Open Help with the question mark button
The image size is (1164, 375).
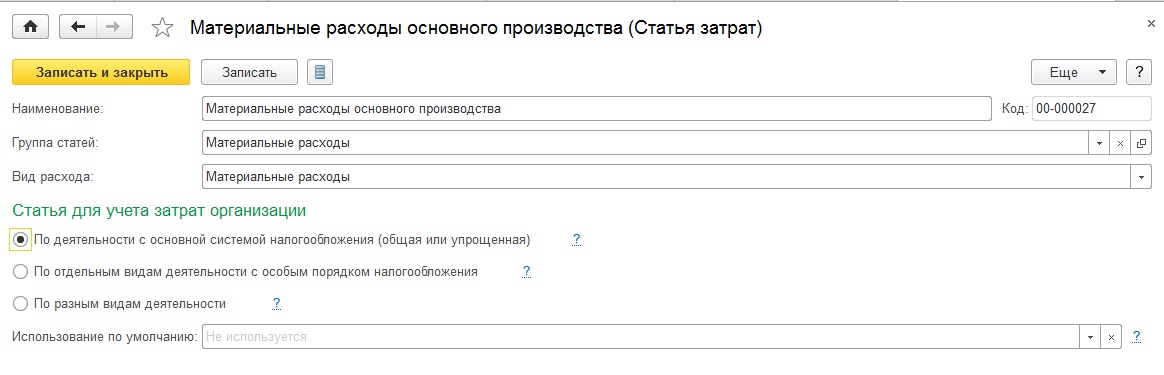[x=1139, y=72]
